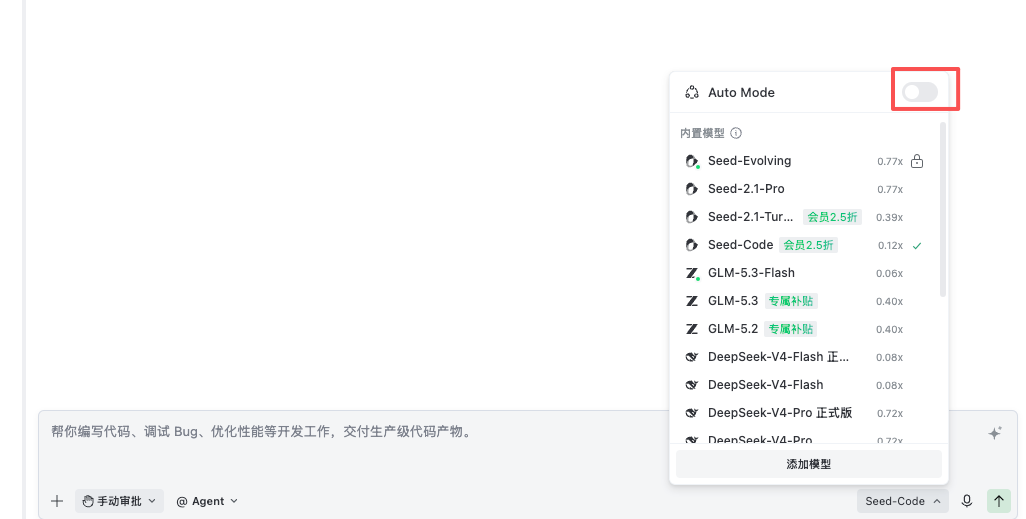Click the 添加模型 button
The width and height of the screenshot is (1026, 519).
pos(809,464)
